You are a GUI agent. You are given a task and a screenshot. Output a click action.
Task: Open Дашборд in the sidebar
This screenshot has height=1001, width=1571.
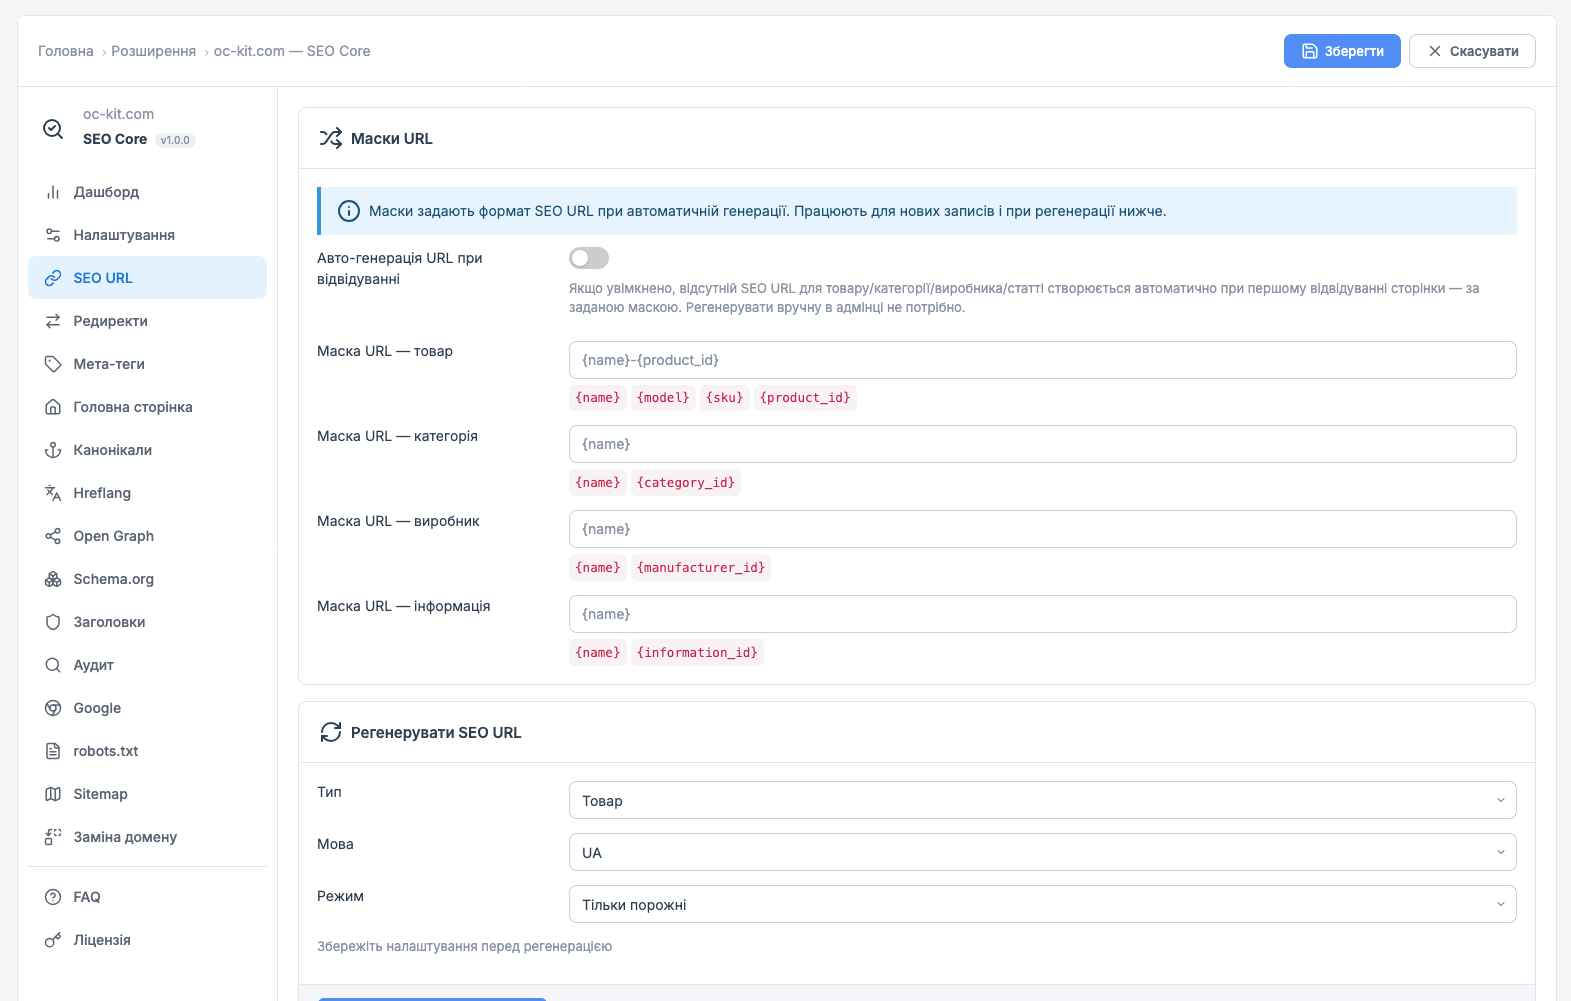pyautogui.click(x=148, y=192)
